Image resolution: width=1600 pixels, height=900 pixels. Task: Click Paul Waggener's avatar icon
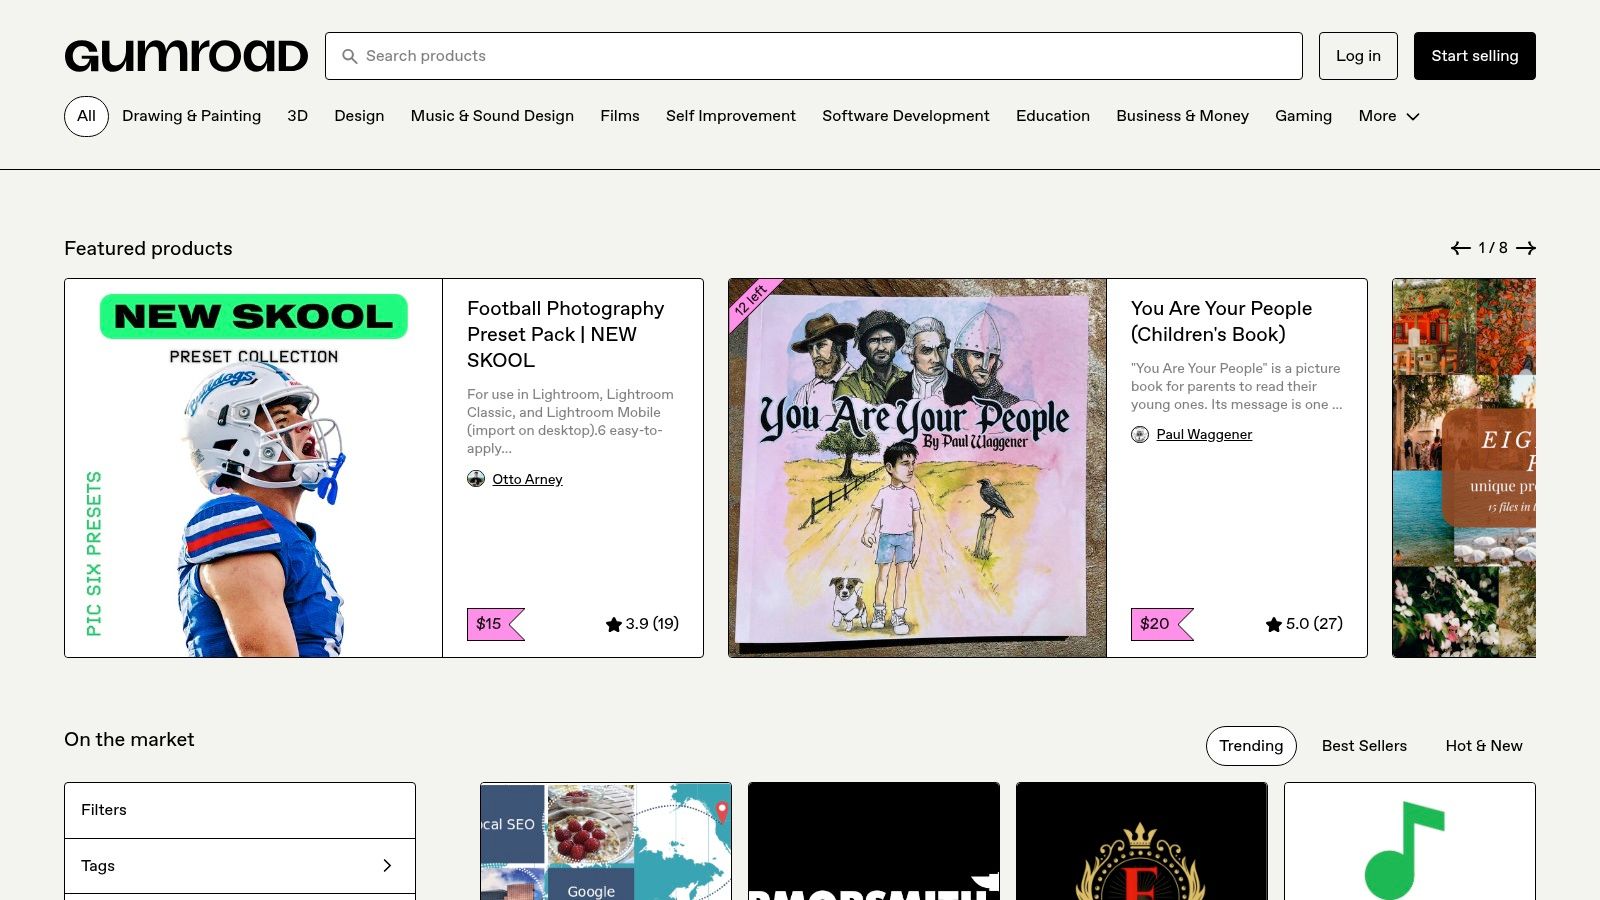click(x=1140, y=434)
